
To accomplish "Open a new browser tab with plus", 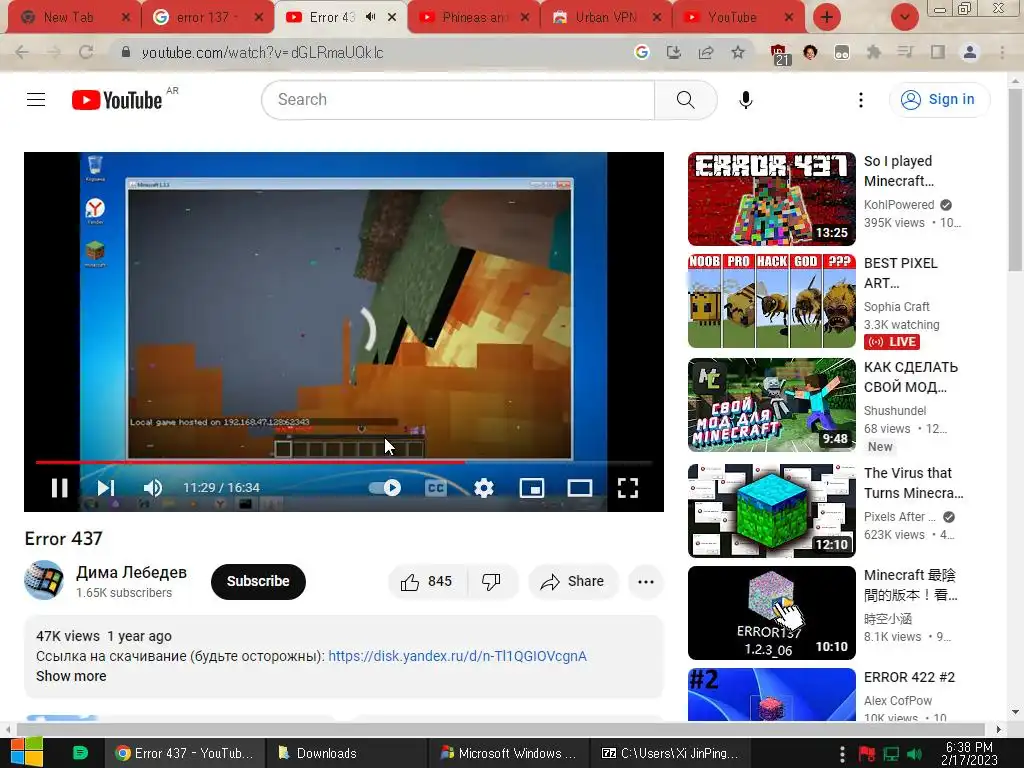I will coord(826,17).
